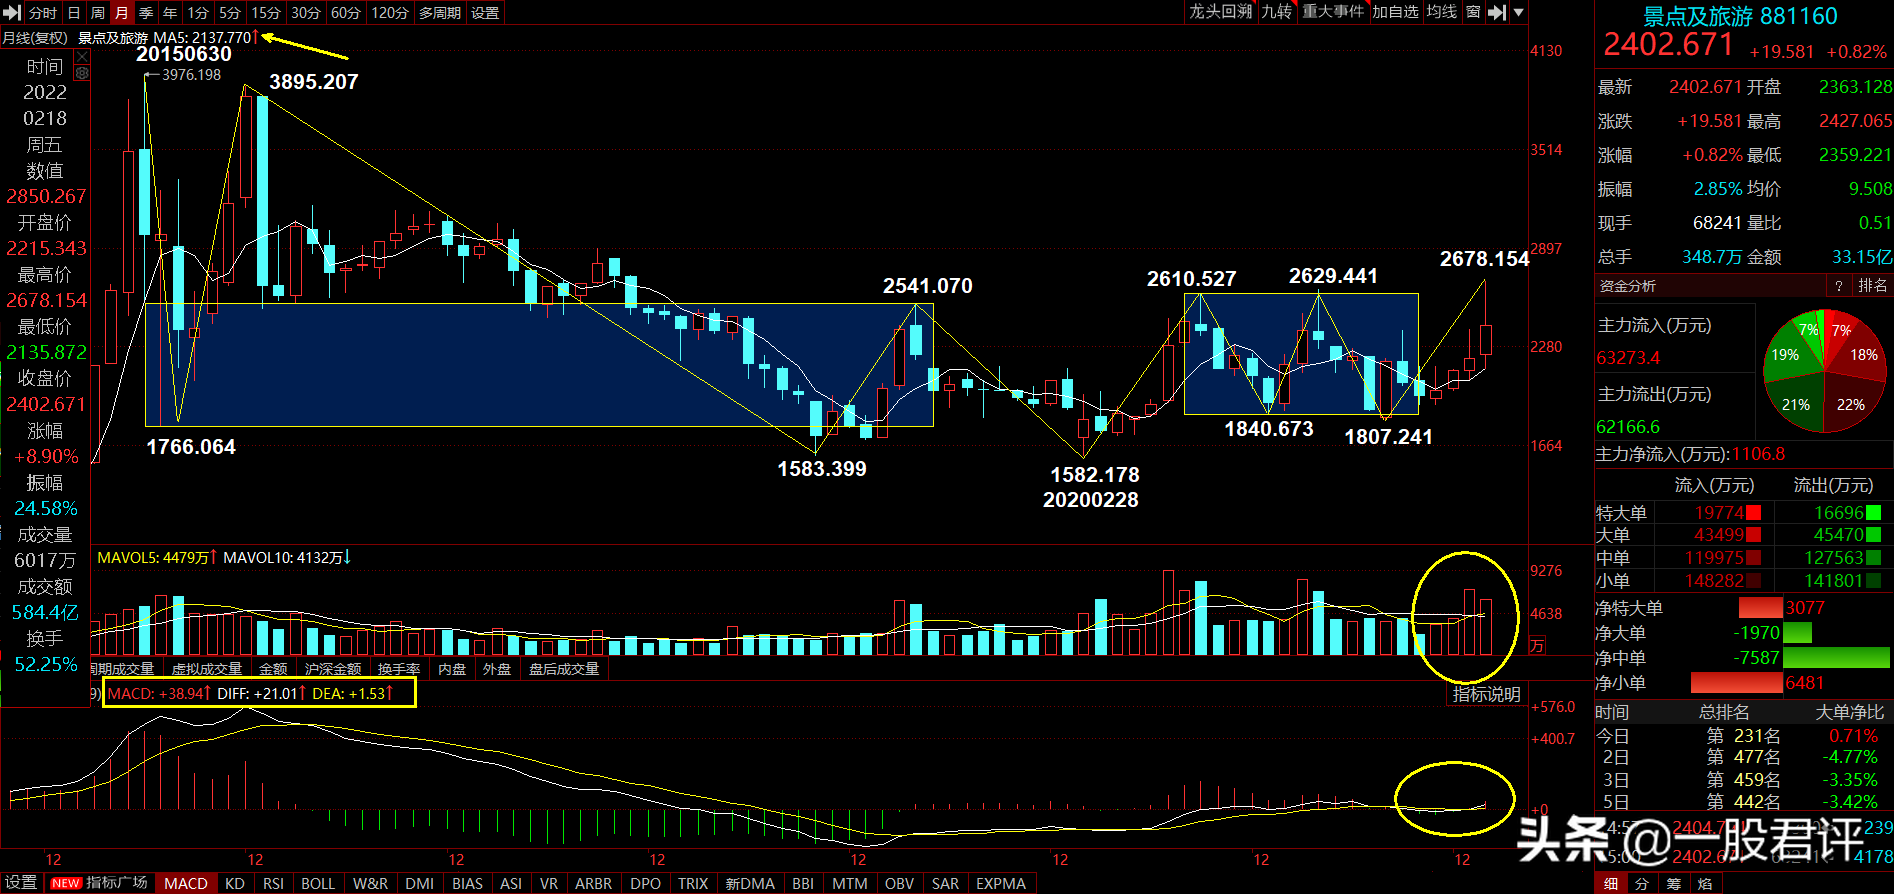Select the 沪深金额 tab
Screen dimensions: 1894x894
pyautogui.click(x=333, y=669)
